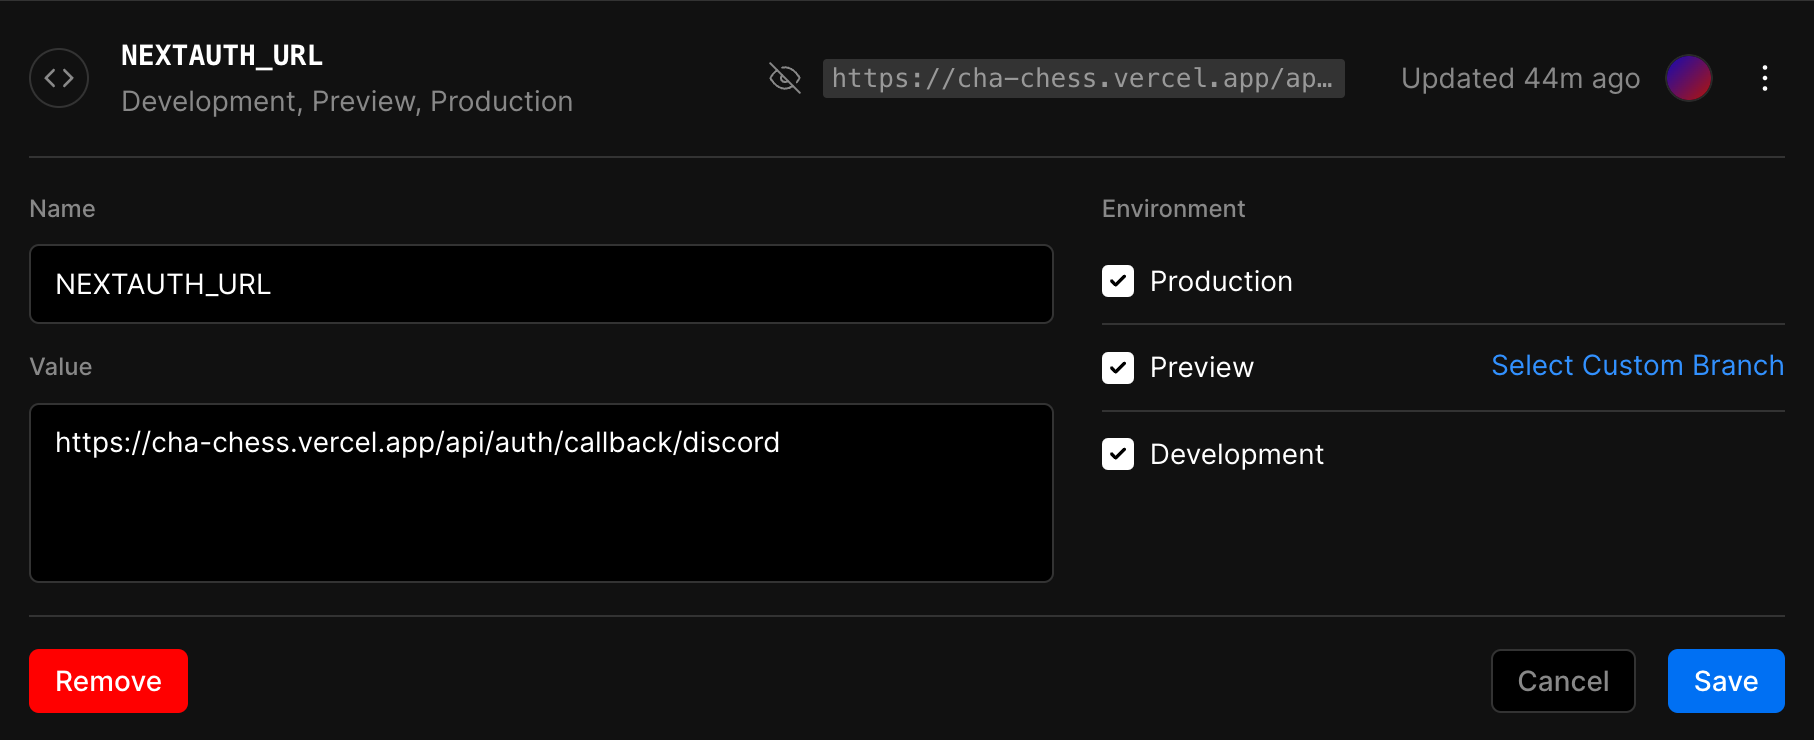Image resolution: width=1814 pixels, height=740 pixels.
Task: Click the user avatar circle
Action: 1688,78
